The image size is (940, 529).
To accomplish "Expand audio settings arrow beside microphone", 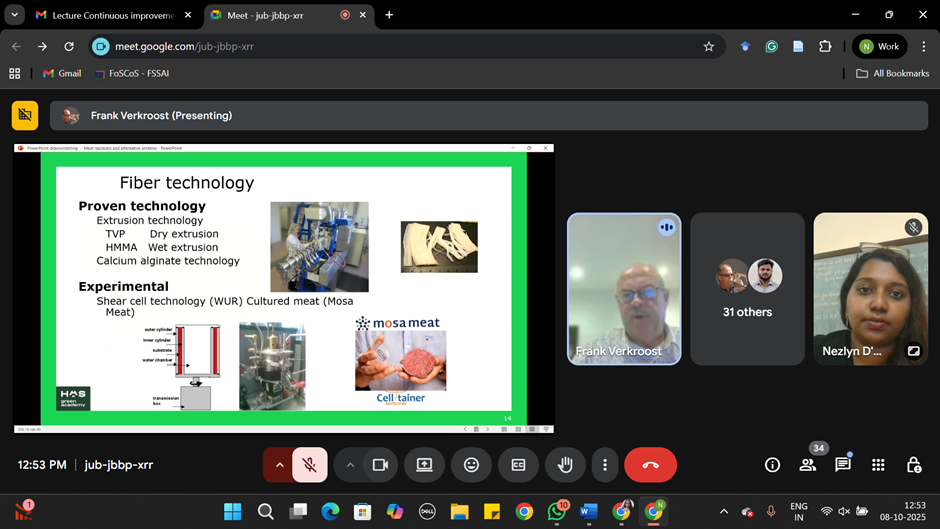I will (x=279, y=465).
